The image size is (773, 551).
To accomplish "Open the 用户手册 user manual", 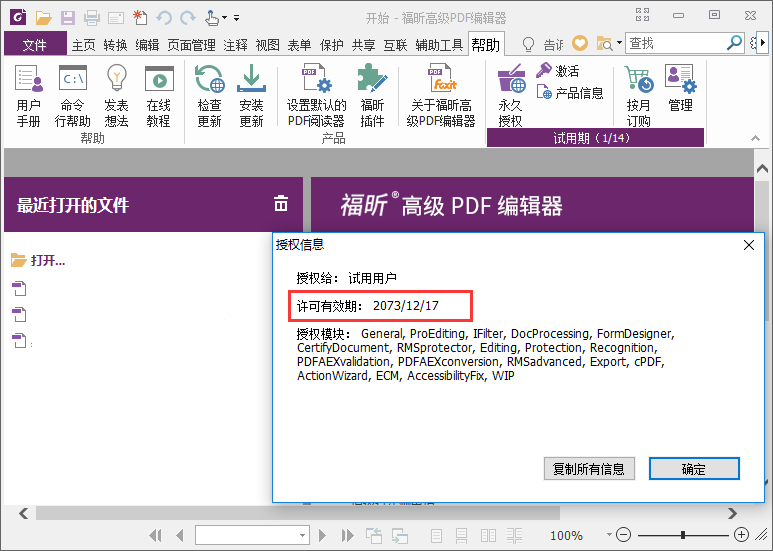I will point(28,96).
